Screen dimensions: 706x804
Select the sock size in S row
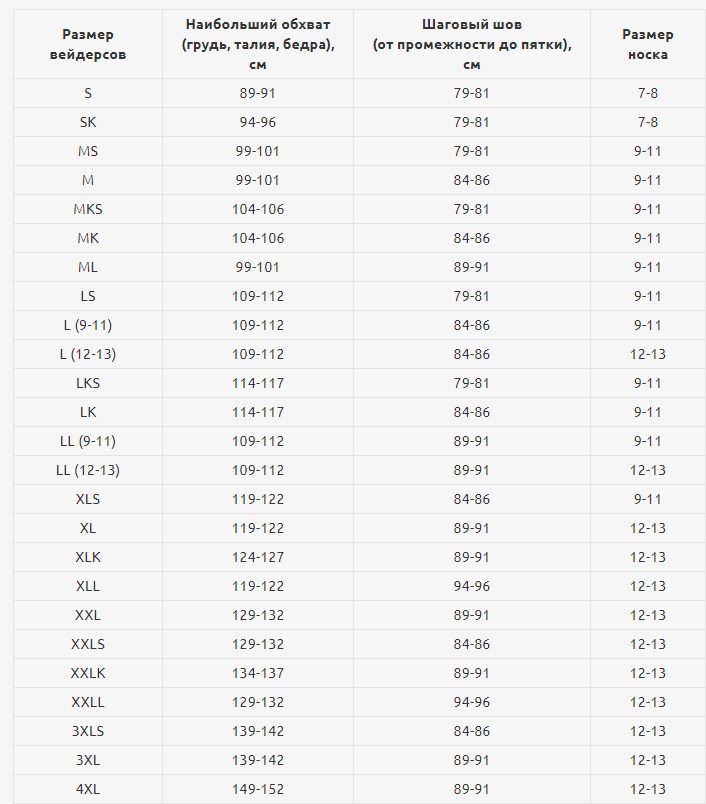(647, 93)
